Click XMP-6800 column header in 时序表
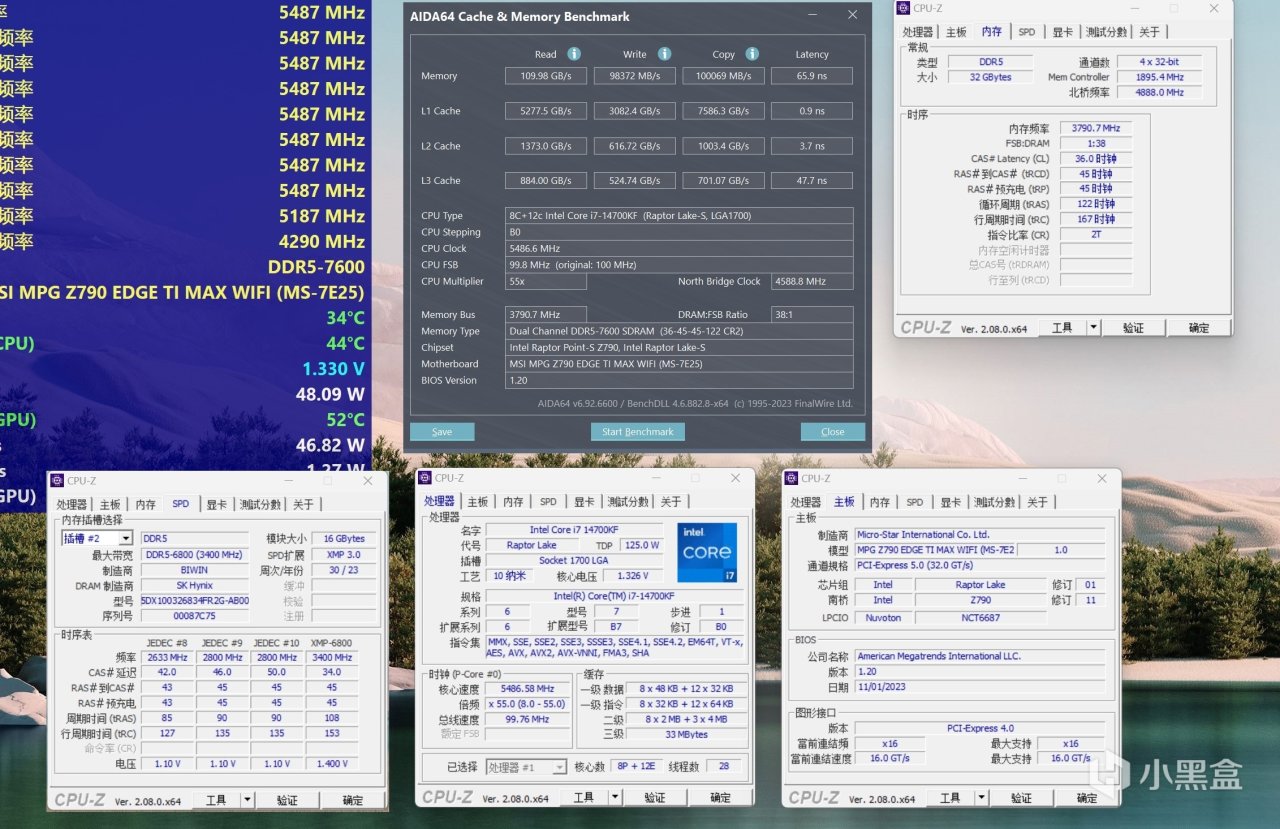Viewport: 1280px width, 829px height. (331, 643)
